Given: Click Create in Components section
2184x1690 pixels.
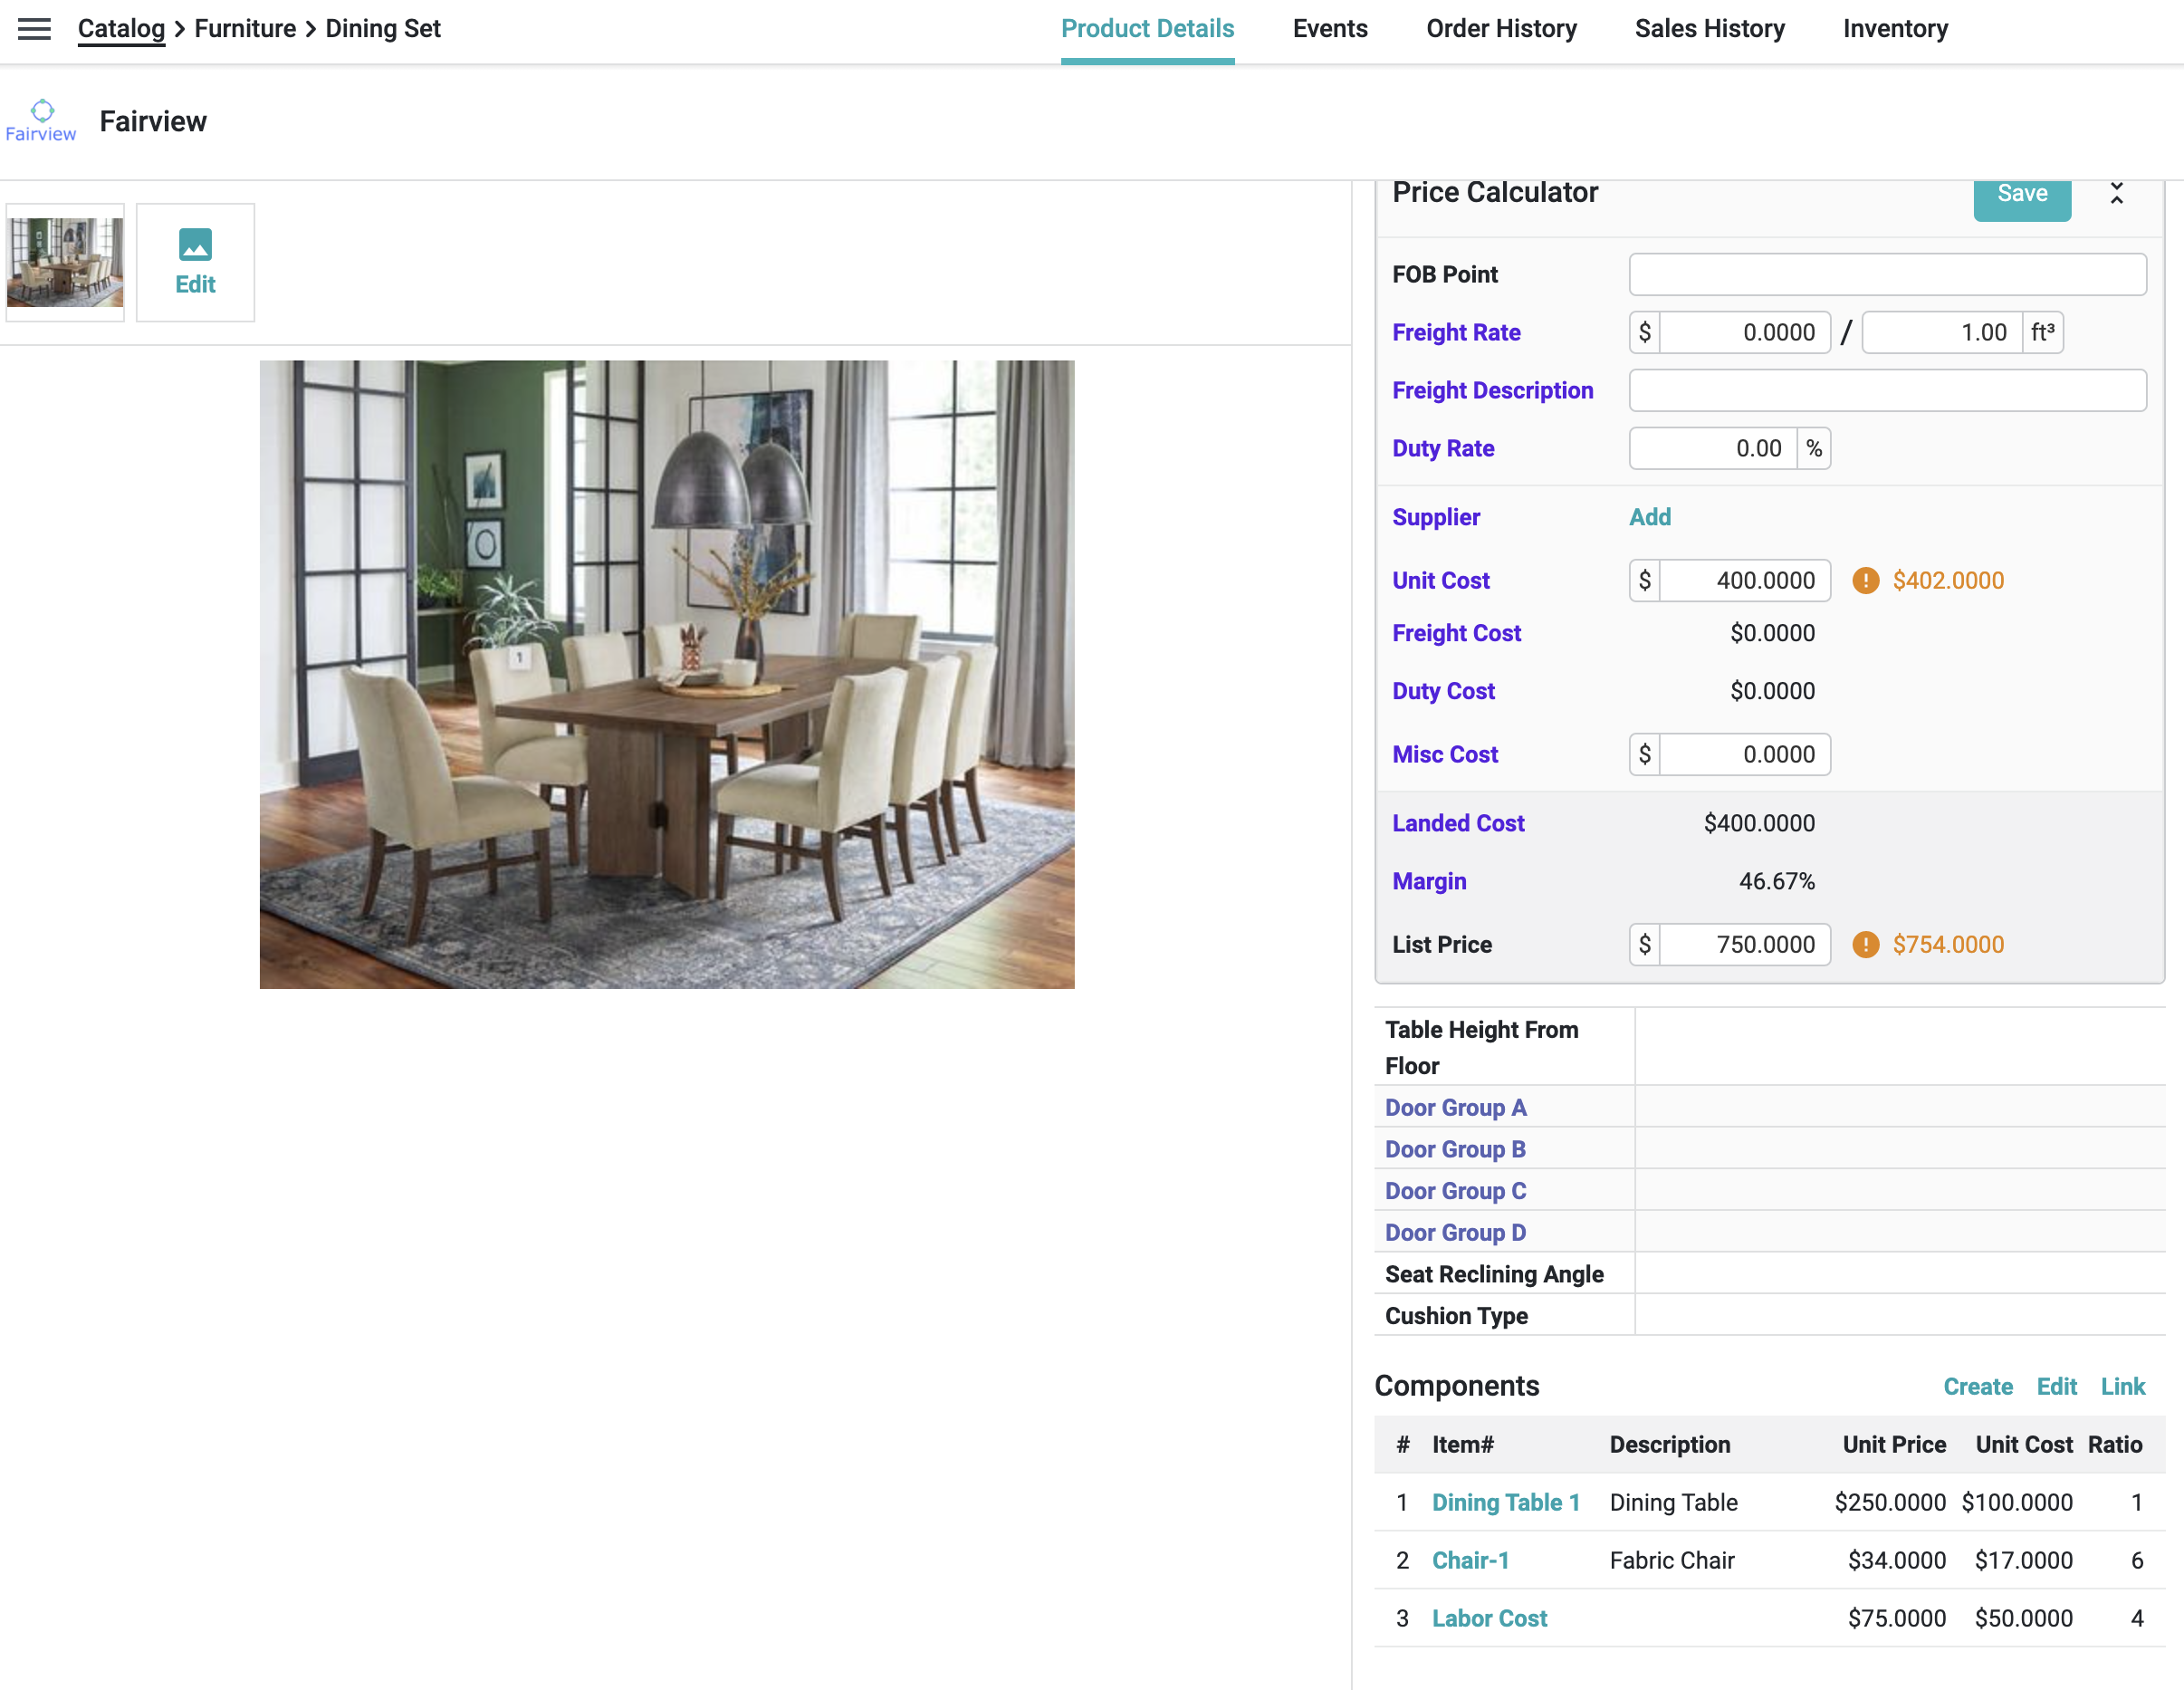Looking at the screenshot, I should [x=1977, y=1386].
